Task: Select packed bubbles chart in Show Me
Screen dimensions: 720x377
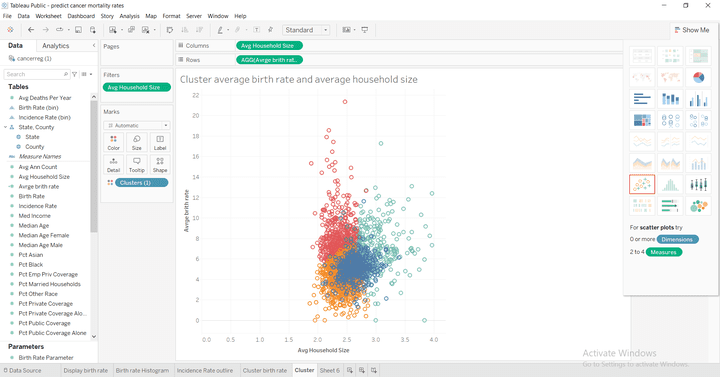Action: click(698, 206)
